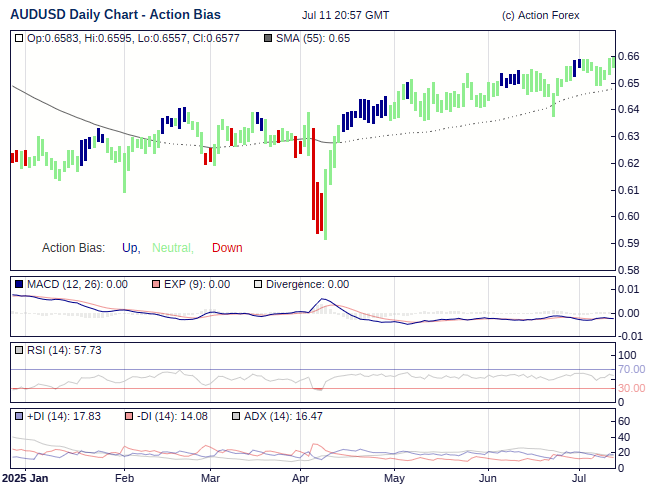Click the 'Jul' month axis label
The image size is (650, 489).
(x=580, y=479)
